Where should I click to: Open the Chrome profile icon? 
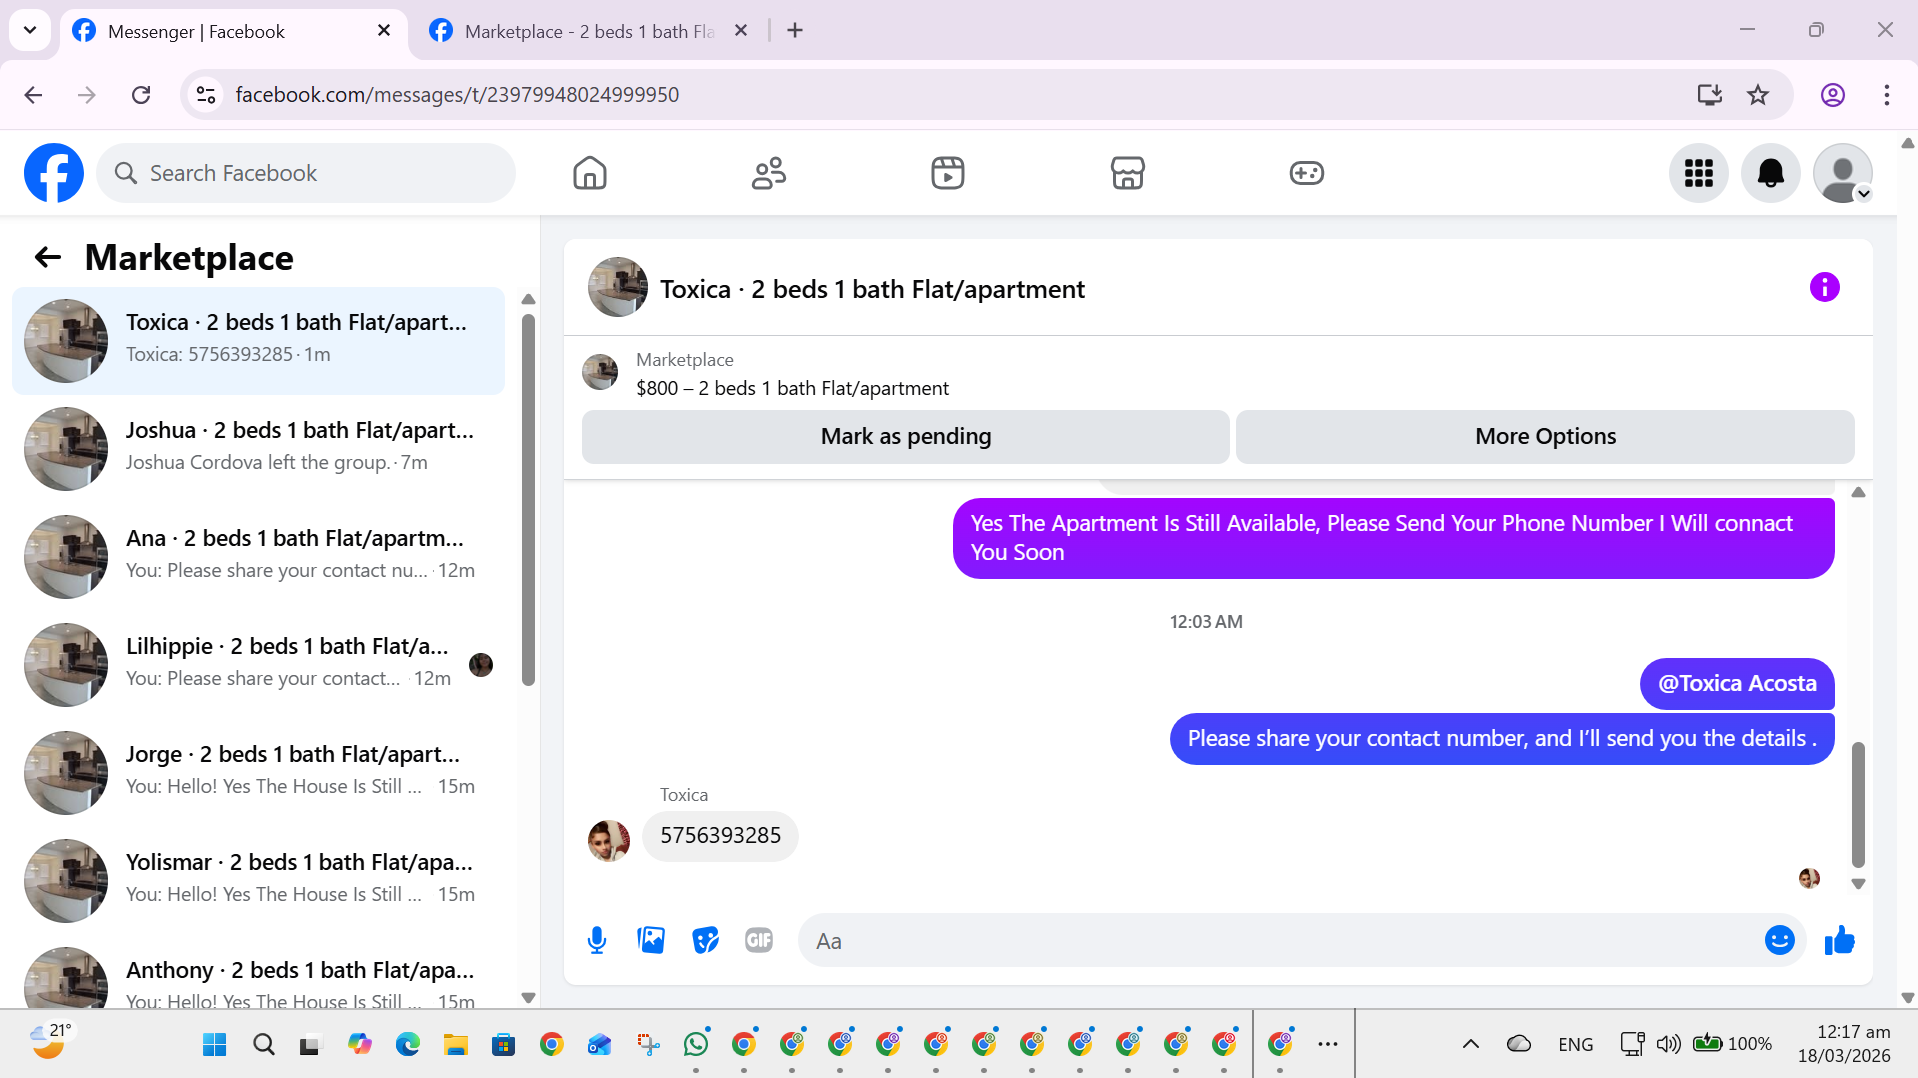[x=1833, y=95]
